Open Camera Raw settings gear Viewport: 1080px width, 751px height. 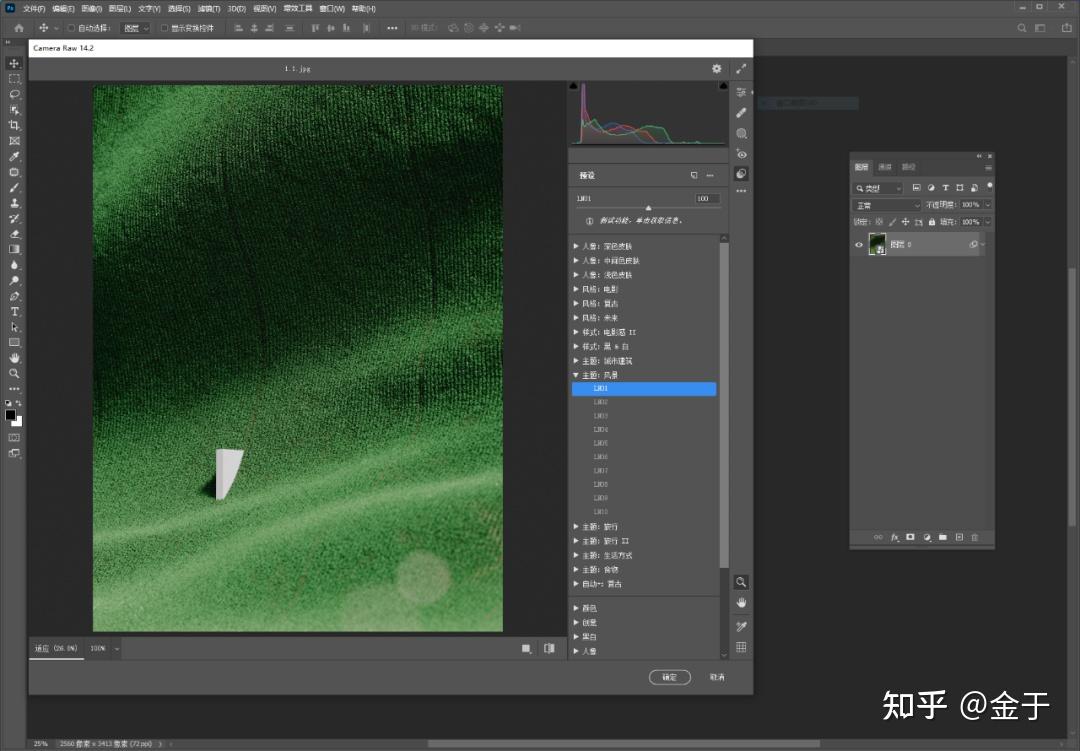tap(716, 69)
